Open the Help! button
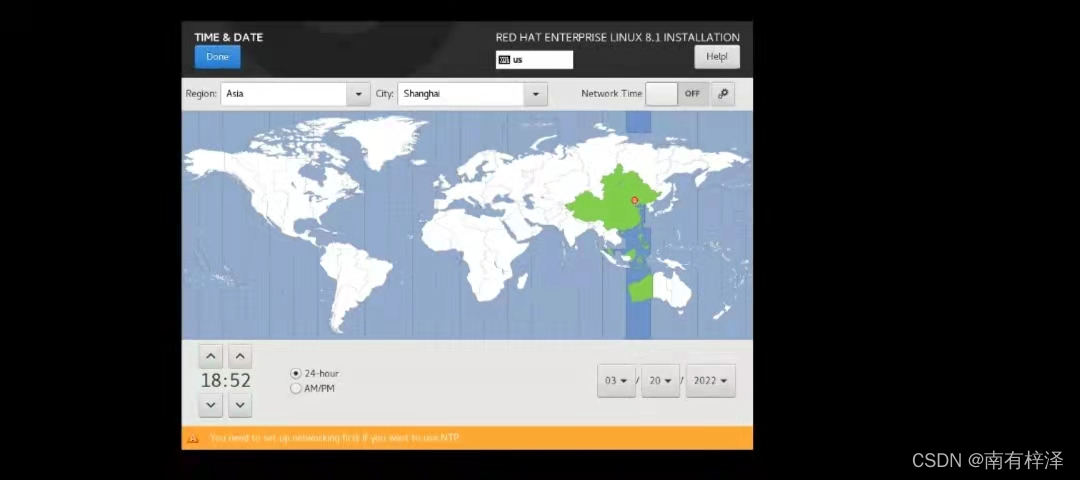The image size is (1080, 480). [717, 57]
